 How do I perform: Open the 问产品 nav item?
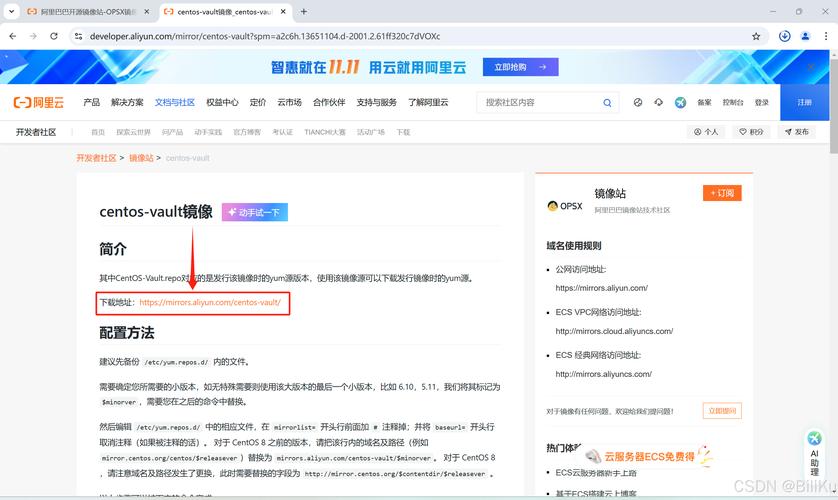[172, 132]
